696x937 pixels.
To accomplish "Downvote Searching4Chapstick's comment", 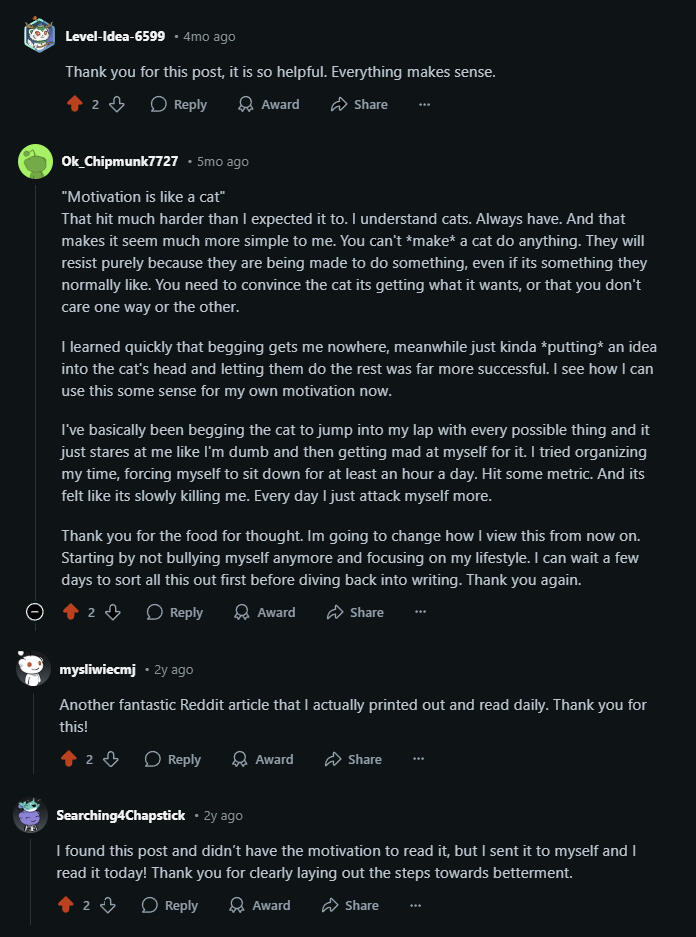I will pyautogui.click(x=108, y=905).
